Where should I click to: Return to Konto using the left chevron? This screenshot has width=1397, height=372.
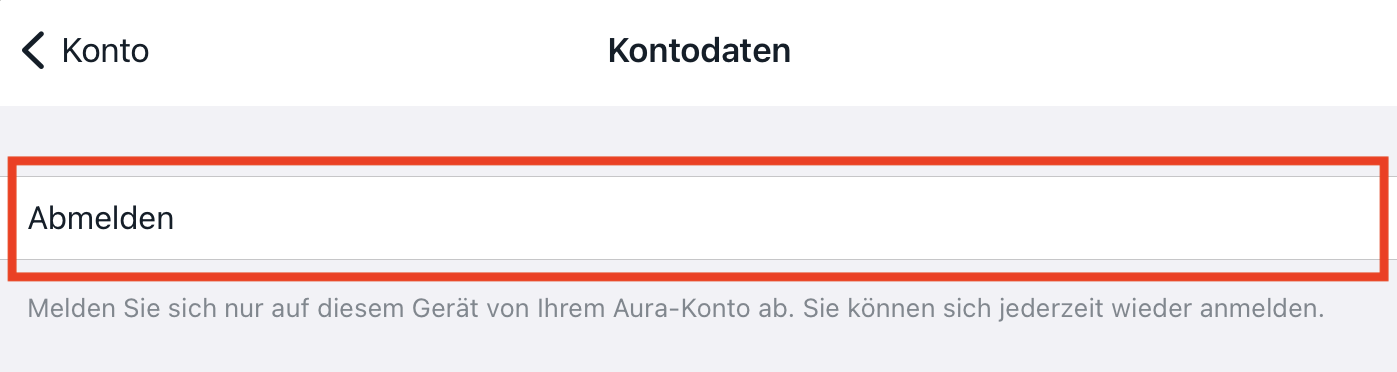pos(33,50)
